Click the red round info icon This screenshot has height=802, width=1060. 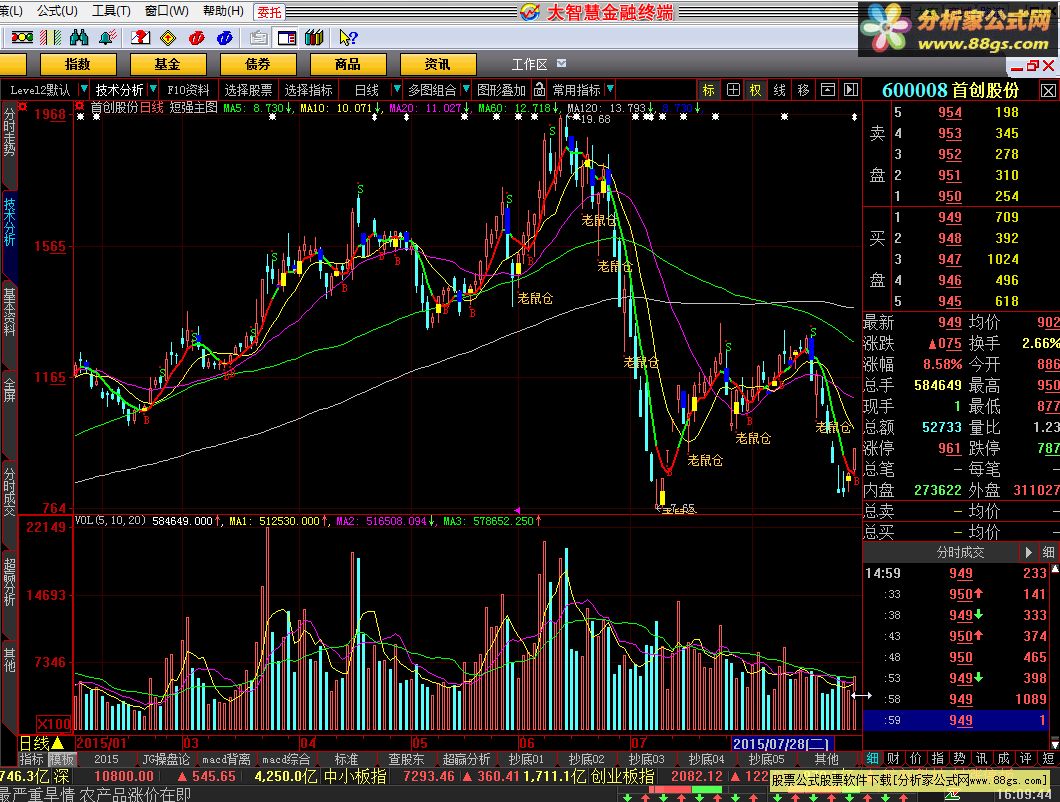coord(197,38)
